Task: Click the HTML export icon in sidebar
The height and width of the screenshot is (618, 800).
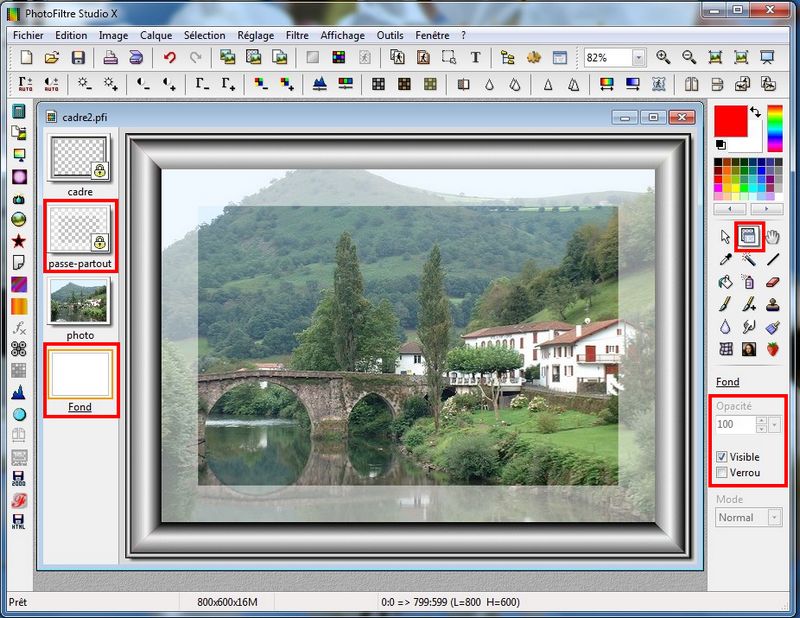Action: click(19, 521)
